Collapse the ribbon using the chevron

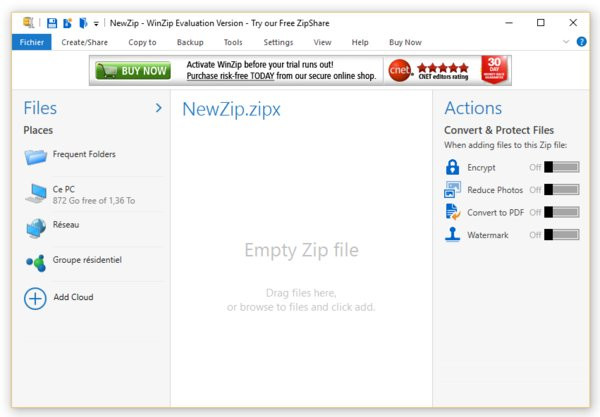[x=566, y=42]
